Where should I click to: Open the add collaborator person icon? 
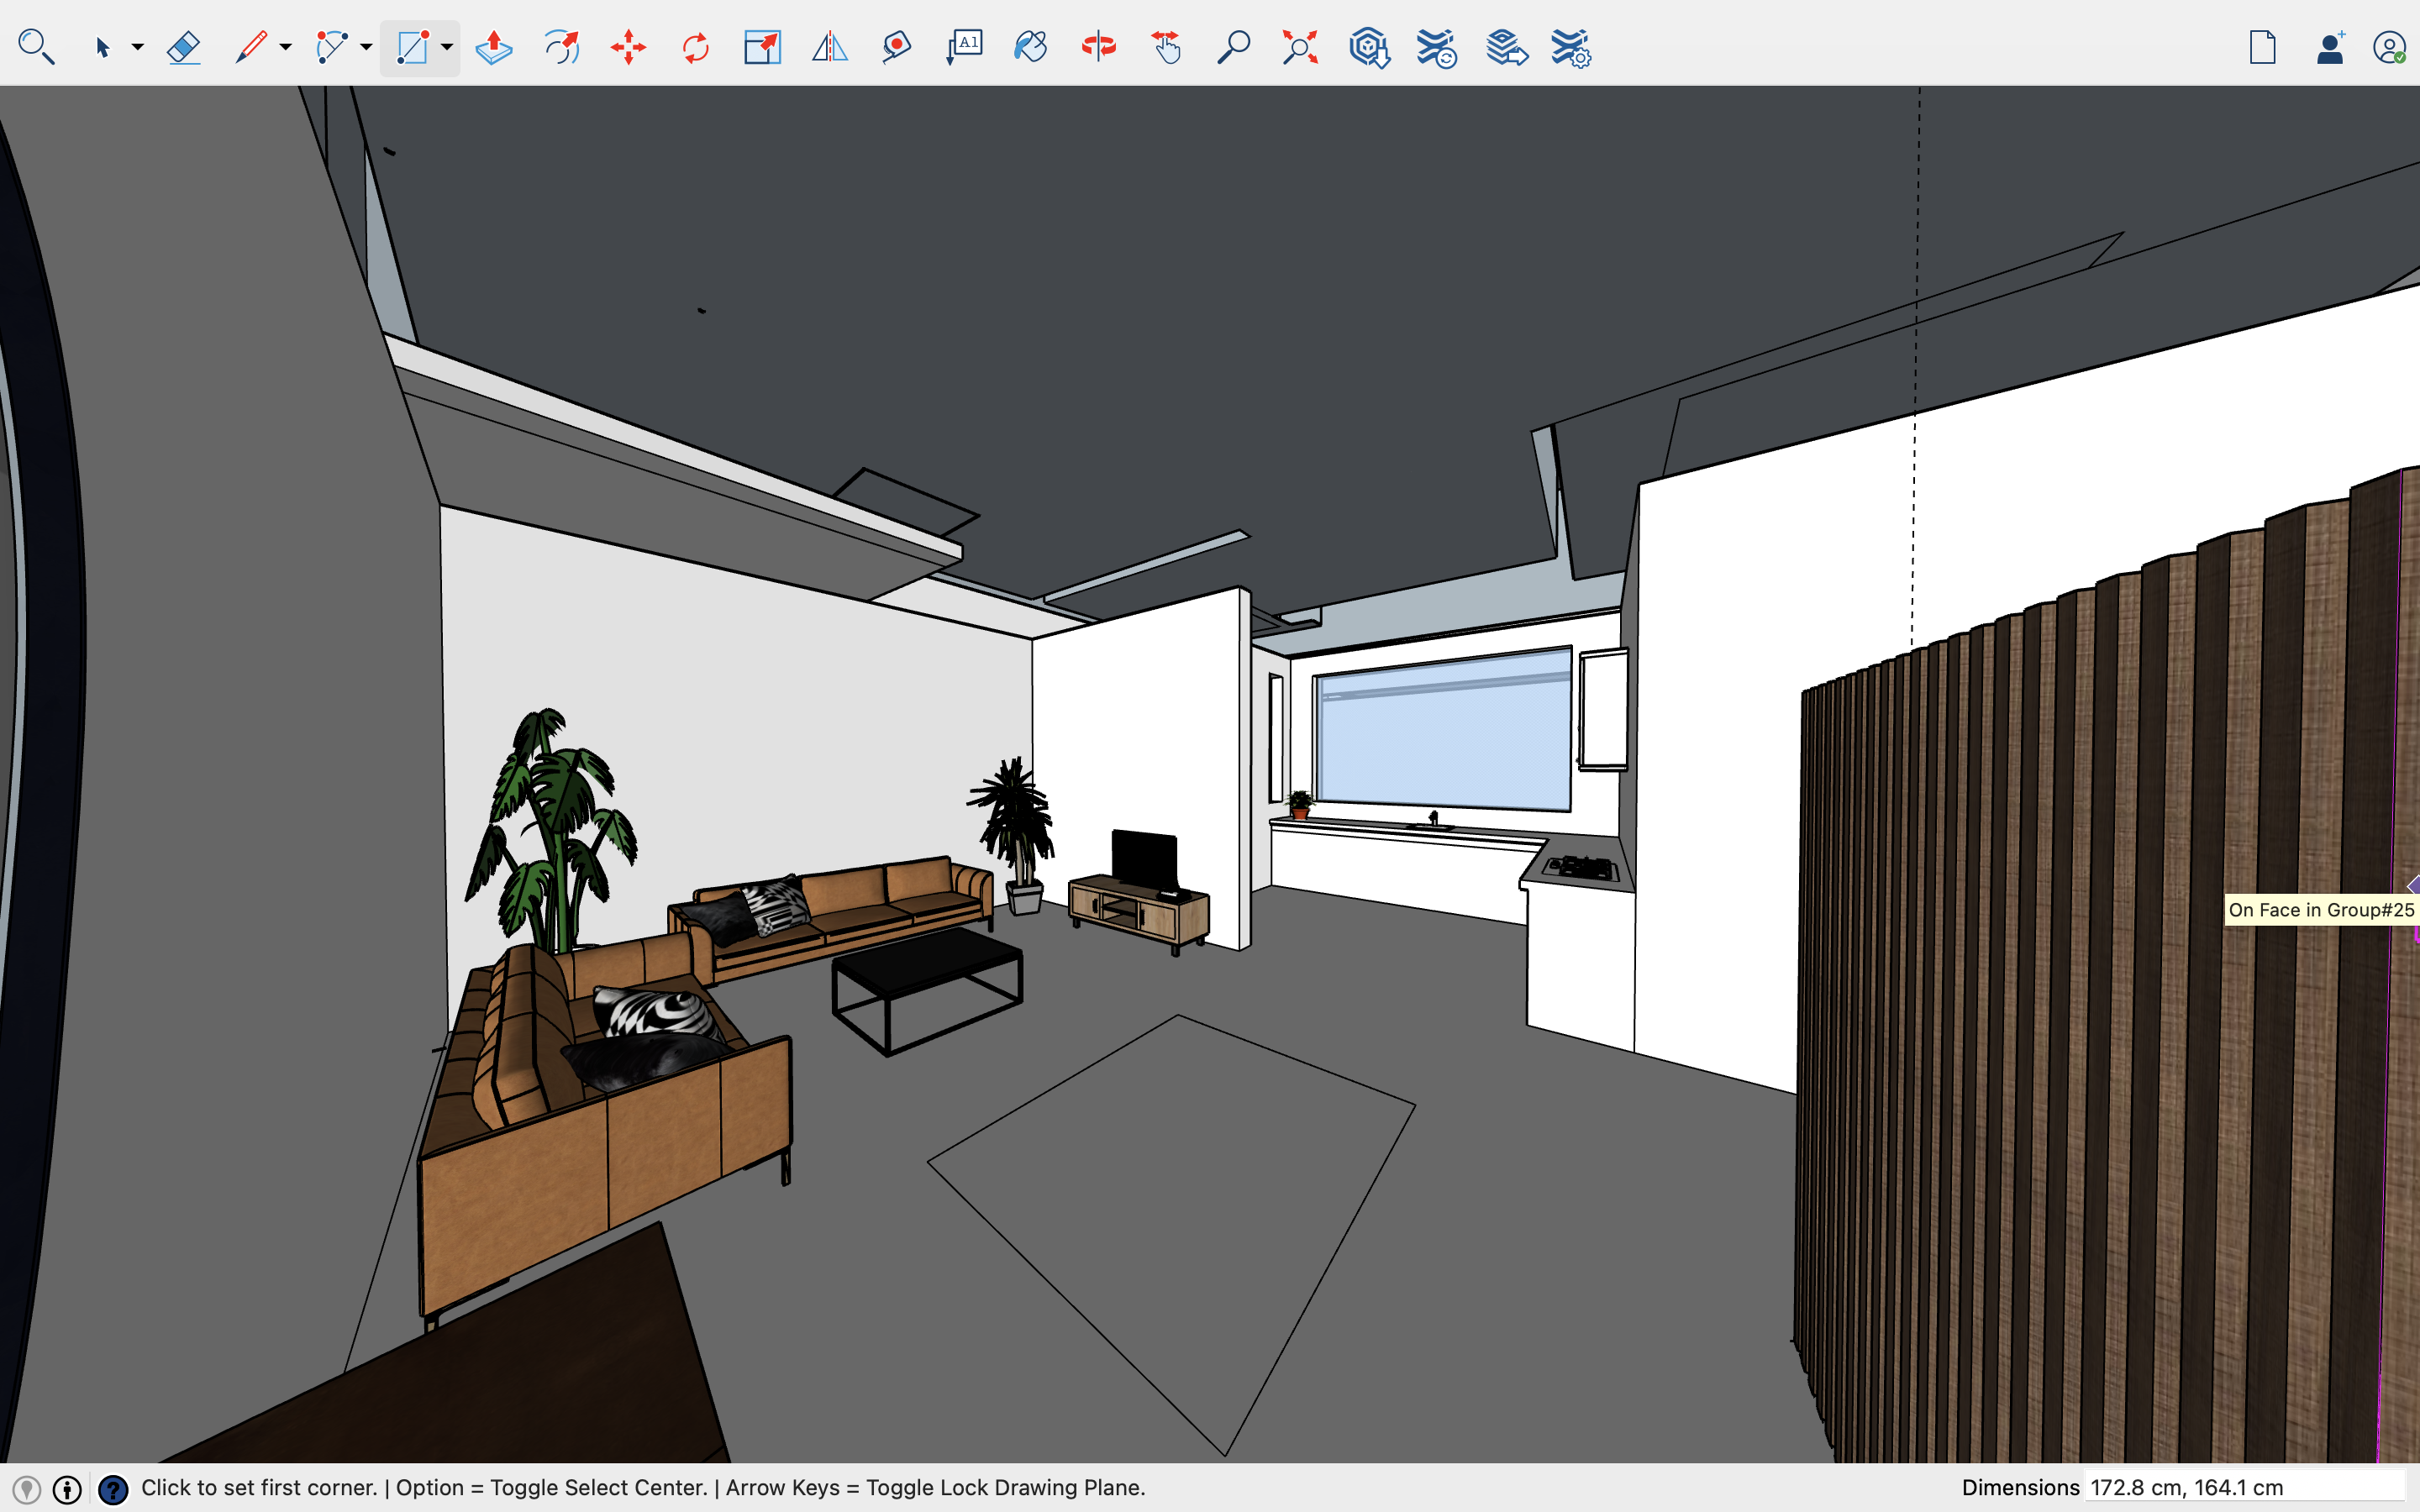click(2330, 47)
